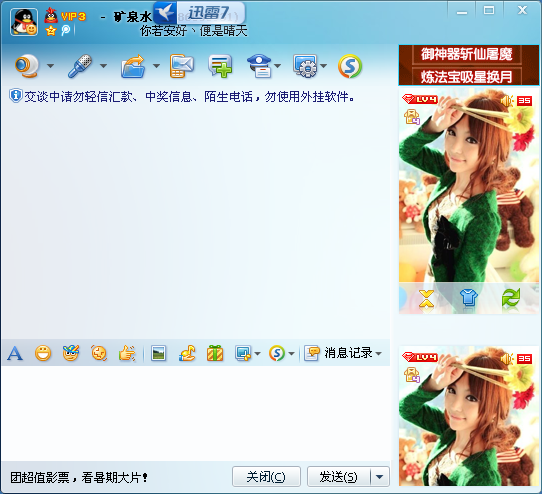This screenshot has height=494, width=542.
Task: Click the send file folder icon
Action: 133,66
